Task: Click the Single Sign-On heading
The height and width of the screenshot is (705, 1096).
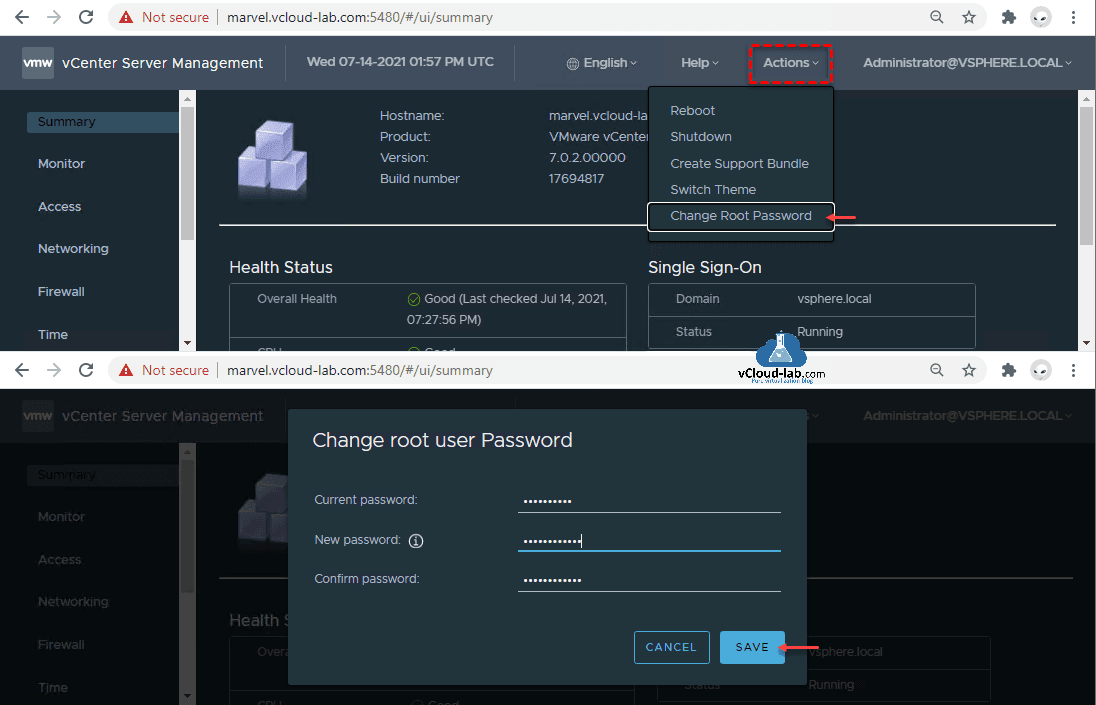Action: click(705, 268)
